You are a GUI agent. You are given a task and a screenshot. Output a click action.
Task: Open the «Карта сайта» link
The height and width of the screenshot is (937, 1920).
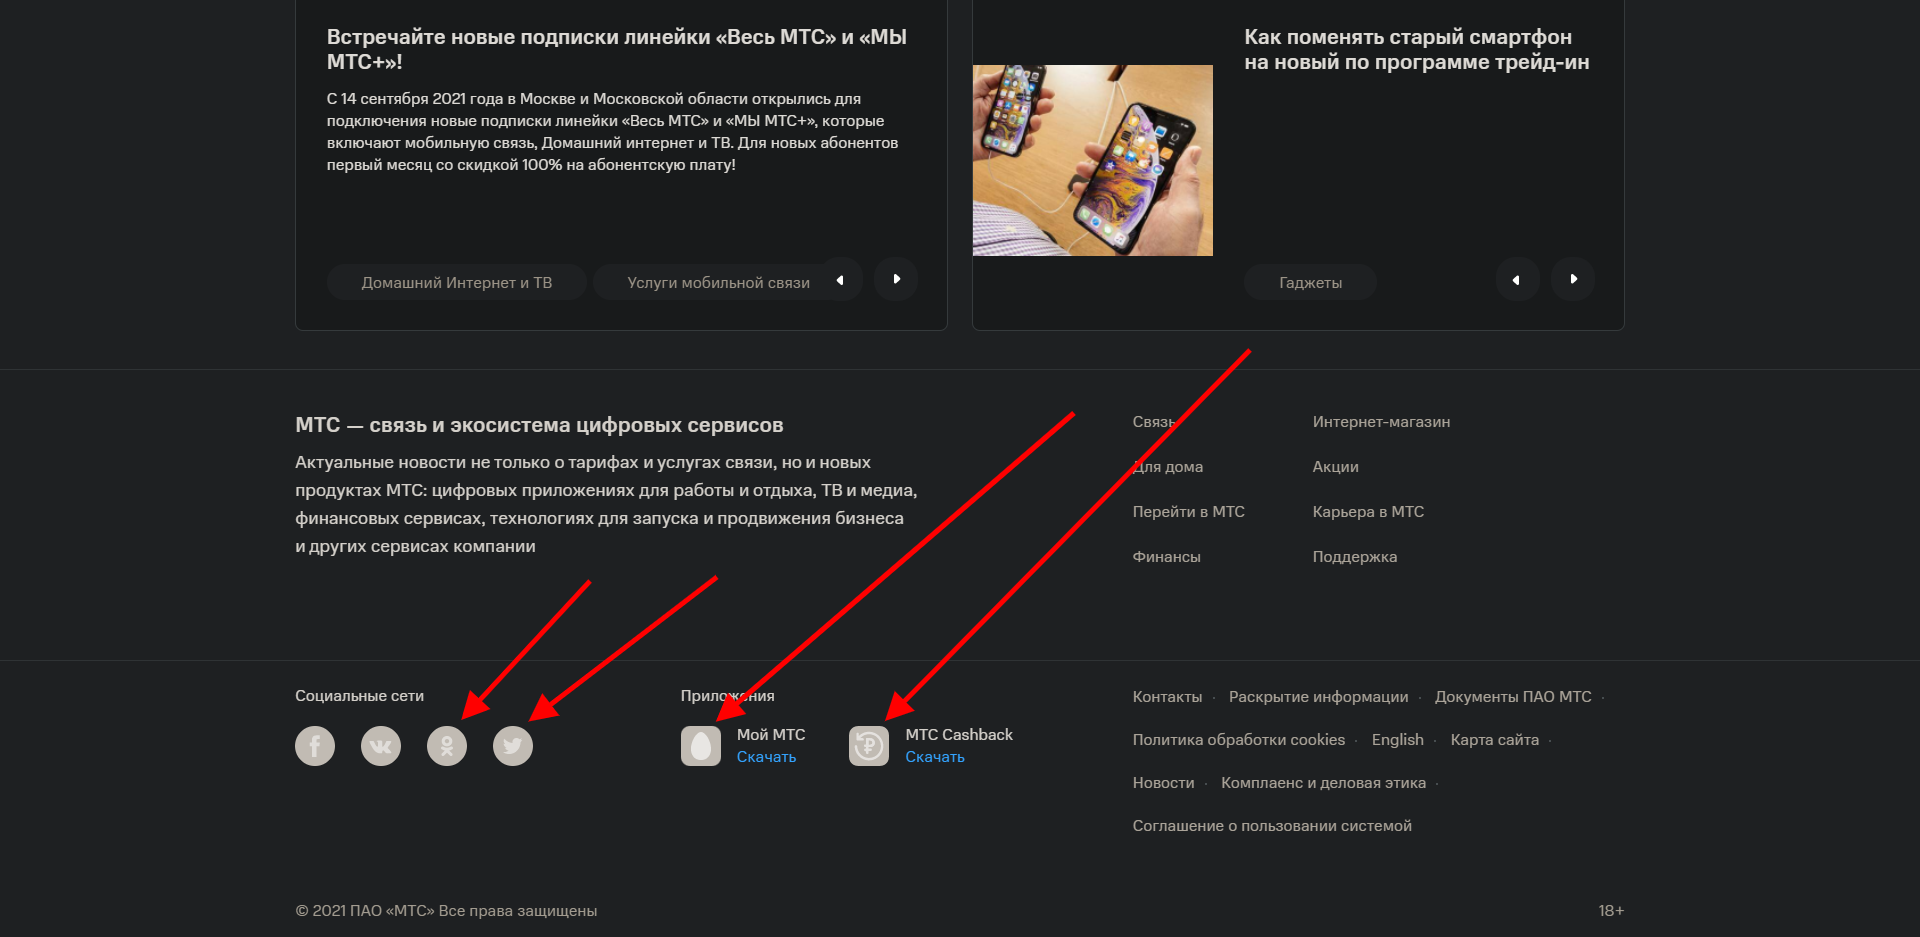point(1494,739)
